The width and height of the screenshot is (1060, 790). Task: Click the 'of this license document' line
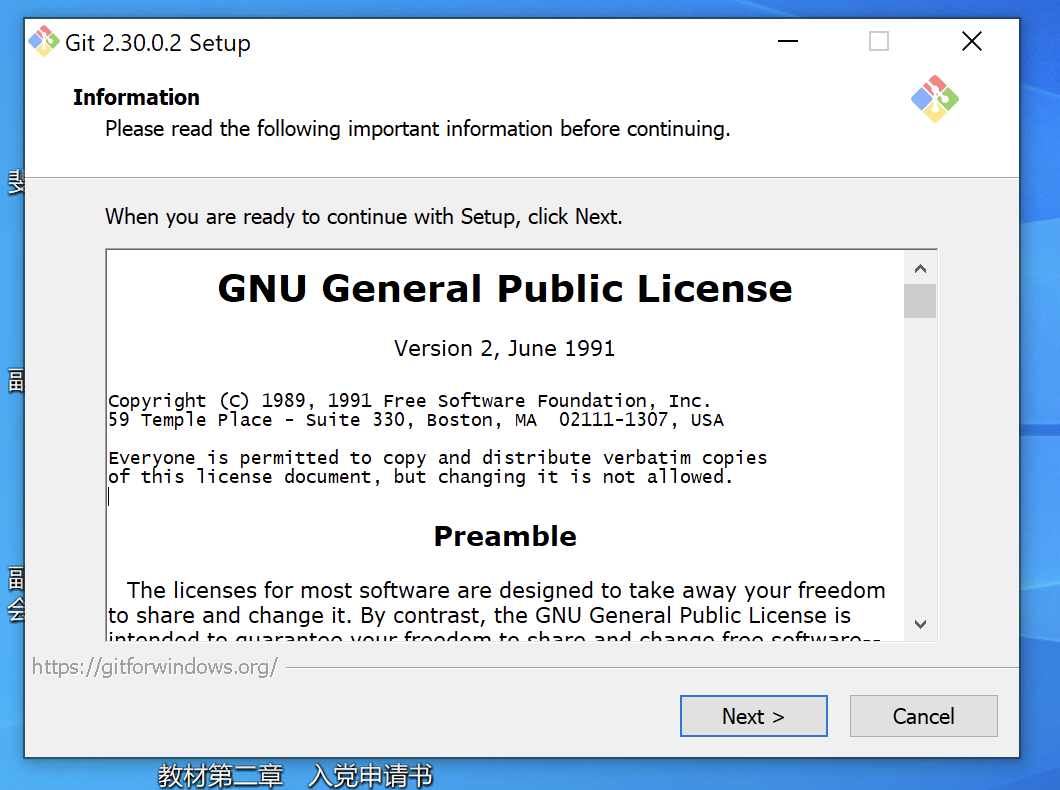click(x=420, y=476)
